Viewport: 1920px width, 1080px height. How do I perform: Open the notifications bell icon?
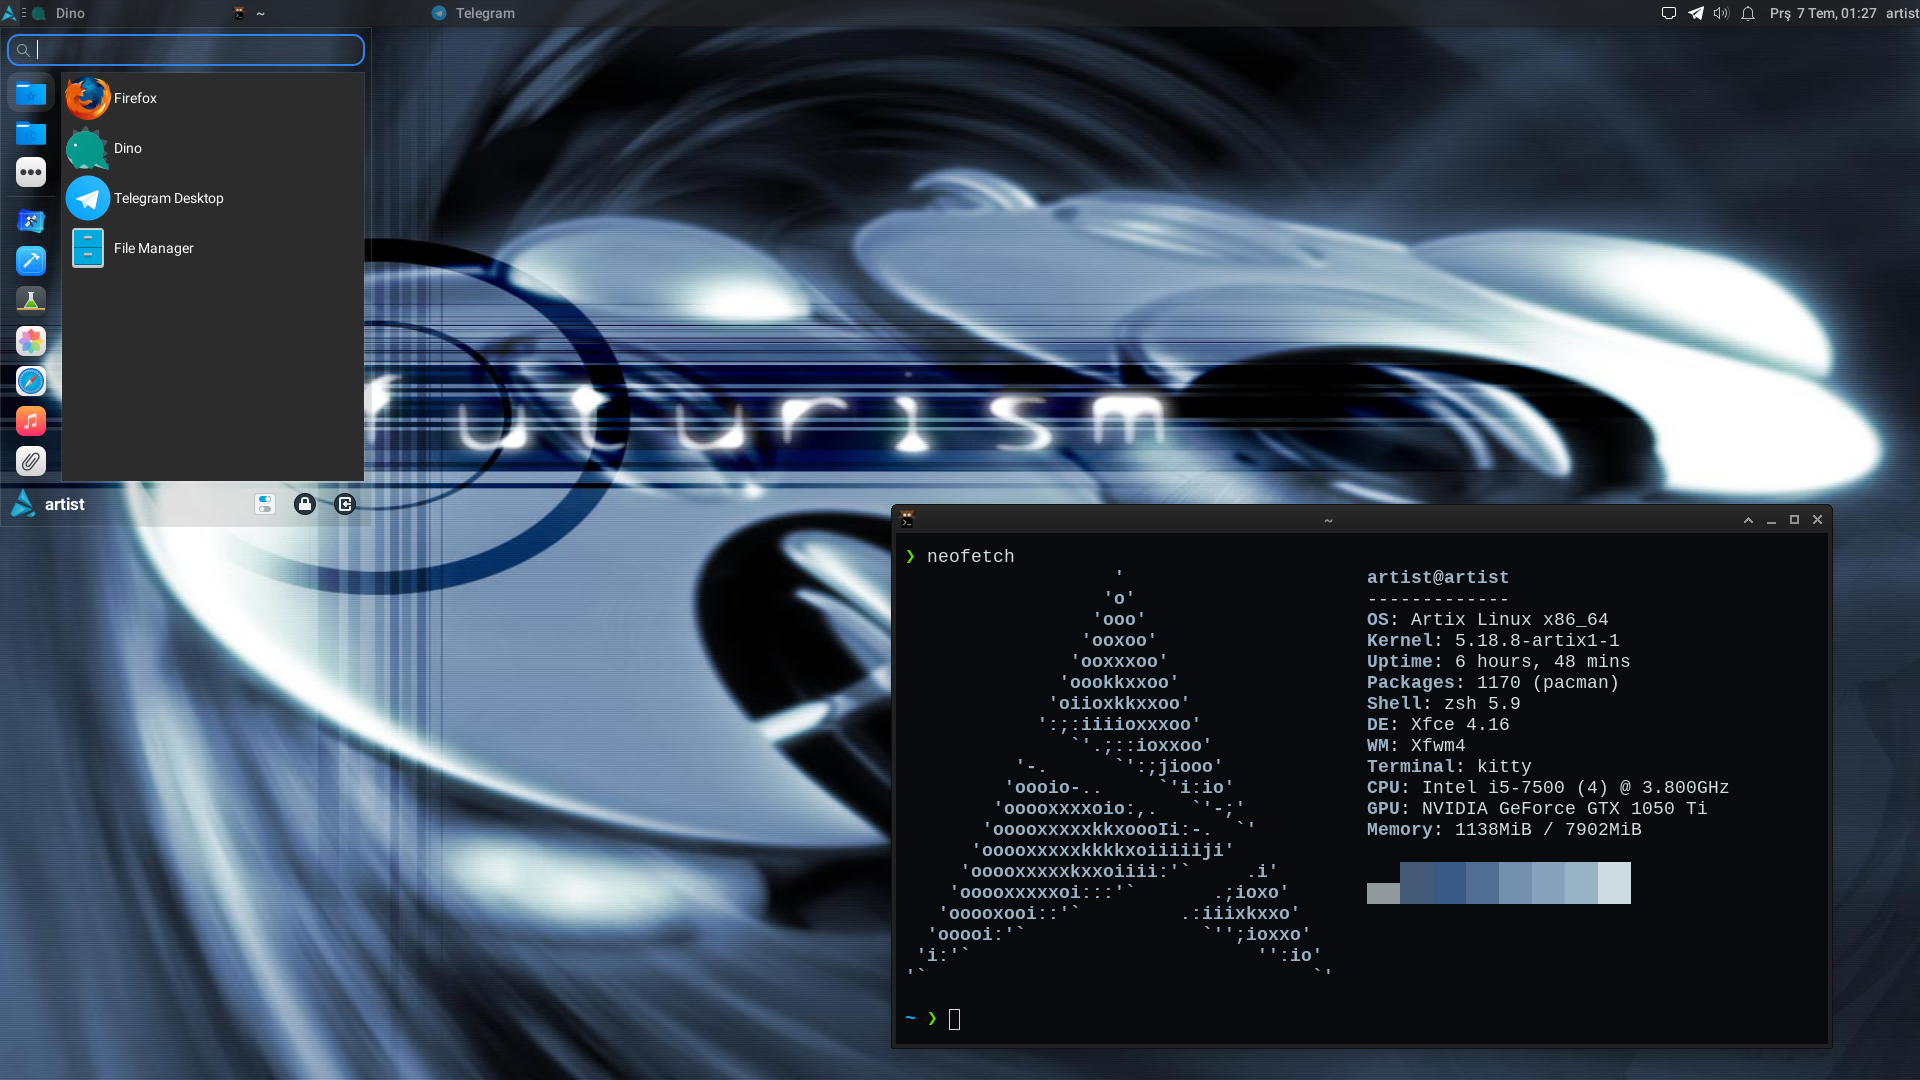pyautogui.click(x=1748, y=13)
